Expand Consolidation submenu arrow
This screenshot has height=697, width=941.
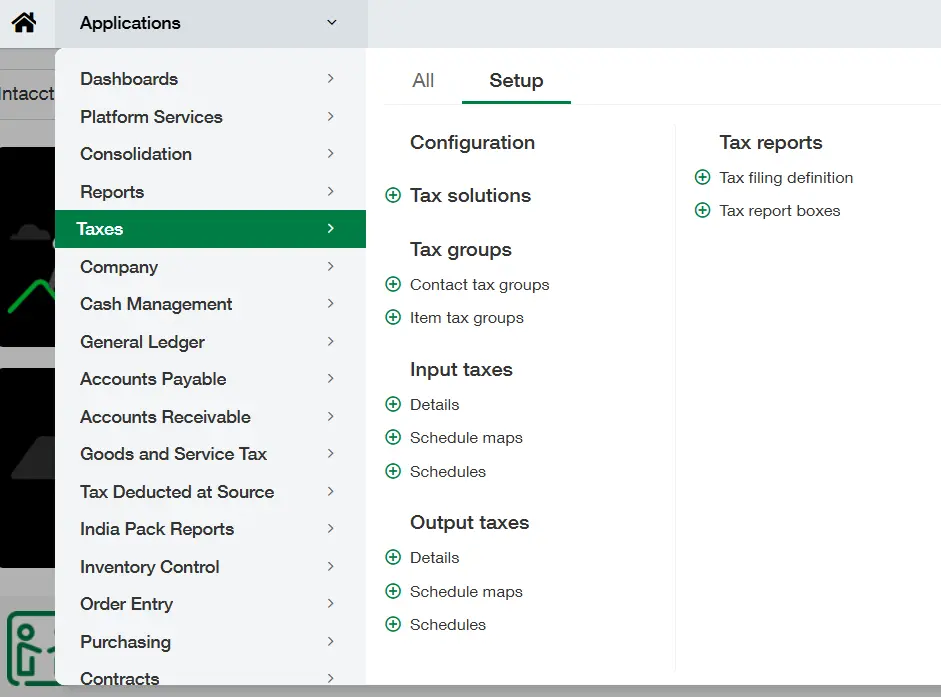click(331, 154)
